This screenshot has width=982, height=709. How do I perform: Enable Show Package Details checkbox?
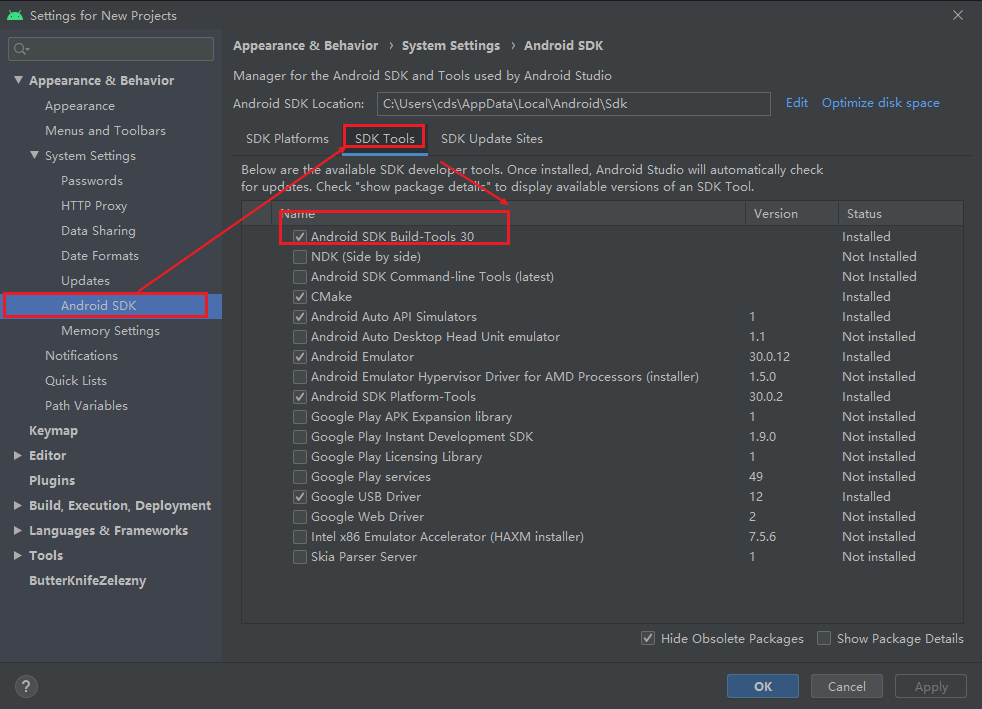click(x=824, y=638)
